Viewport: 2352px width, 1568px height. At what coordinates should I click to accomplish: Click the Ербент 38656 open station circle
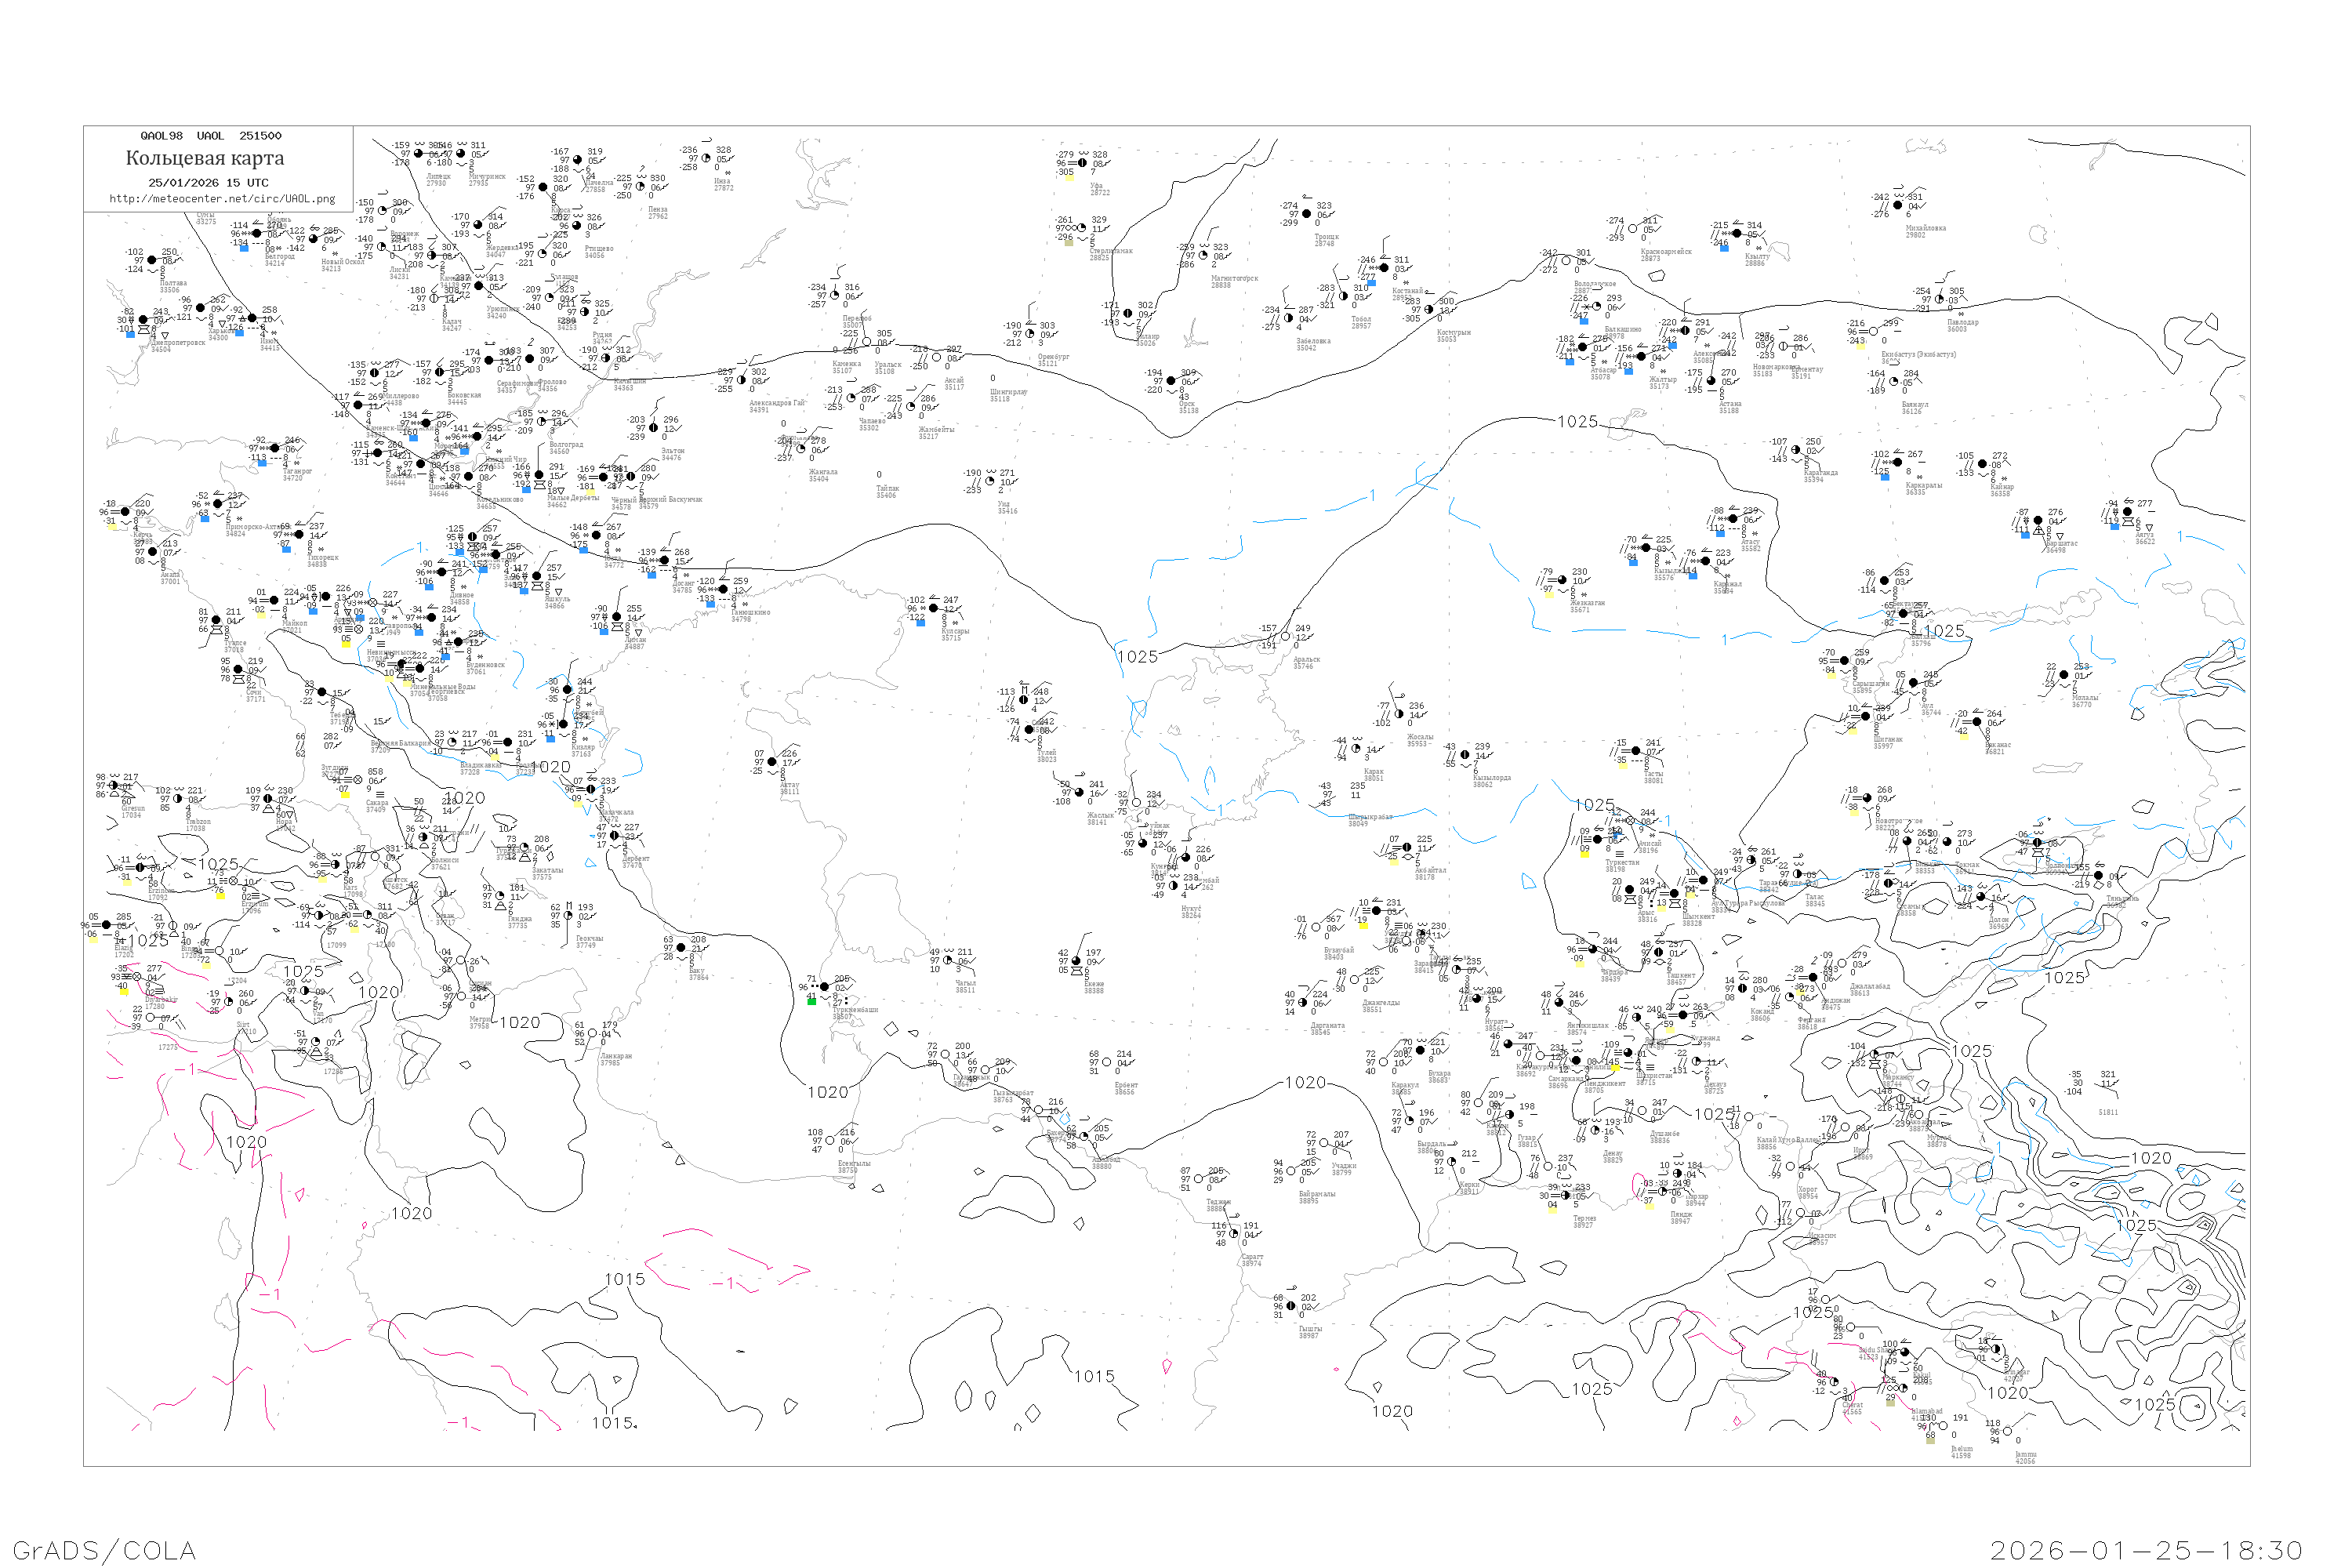coord(1107,1063)
